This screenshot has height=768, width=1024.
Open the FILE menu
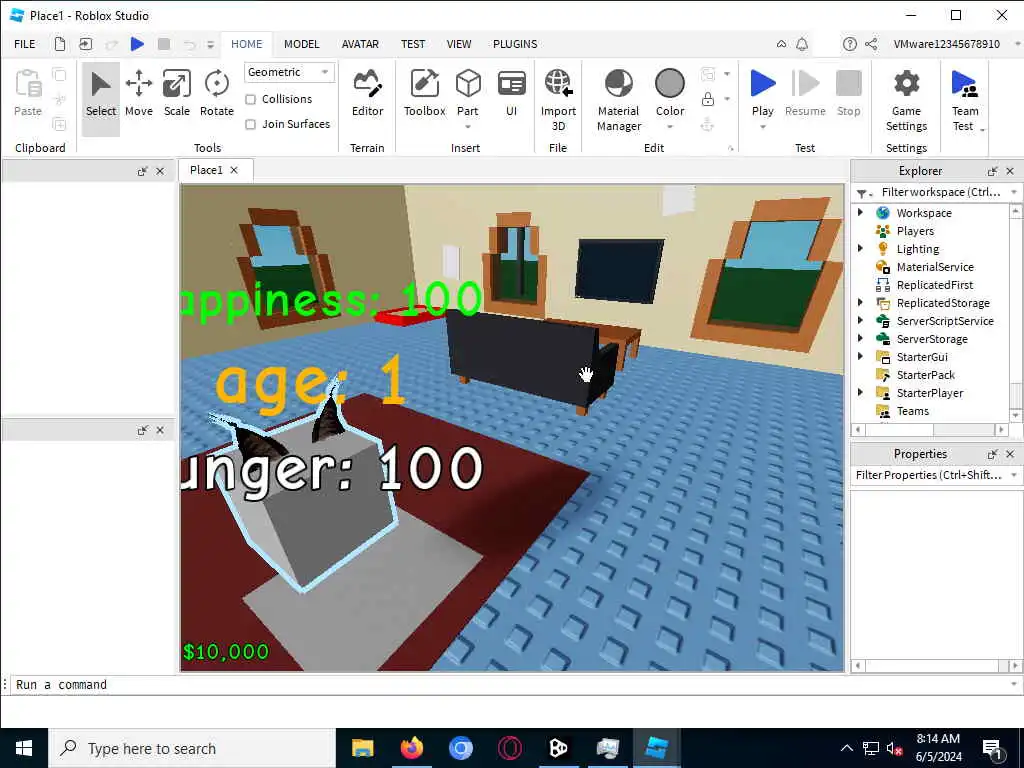pos(25,44)
